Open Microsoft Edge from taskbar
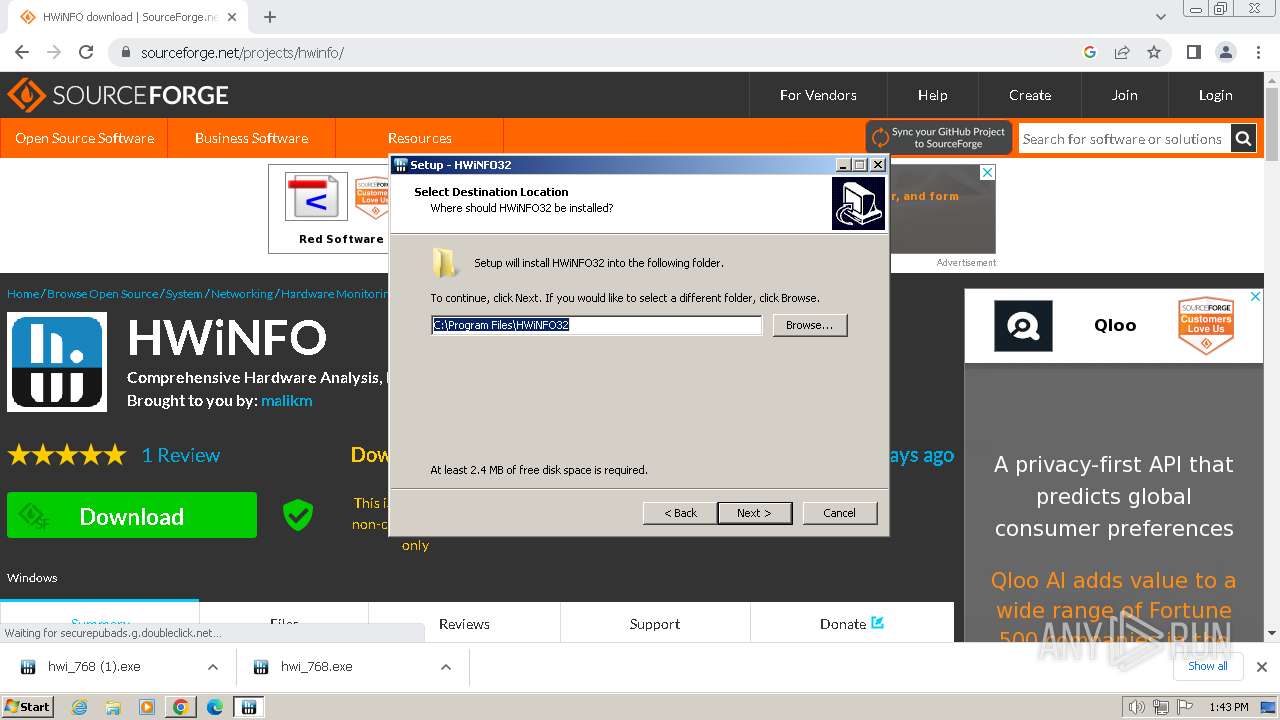This screenshot has width=1280, height=720. point(214,707)
